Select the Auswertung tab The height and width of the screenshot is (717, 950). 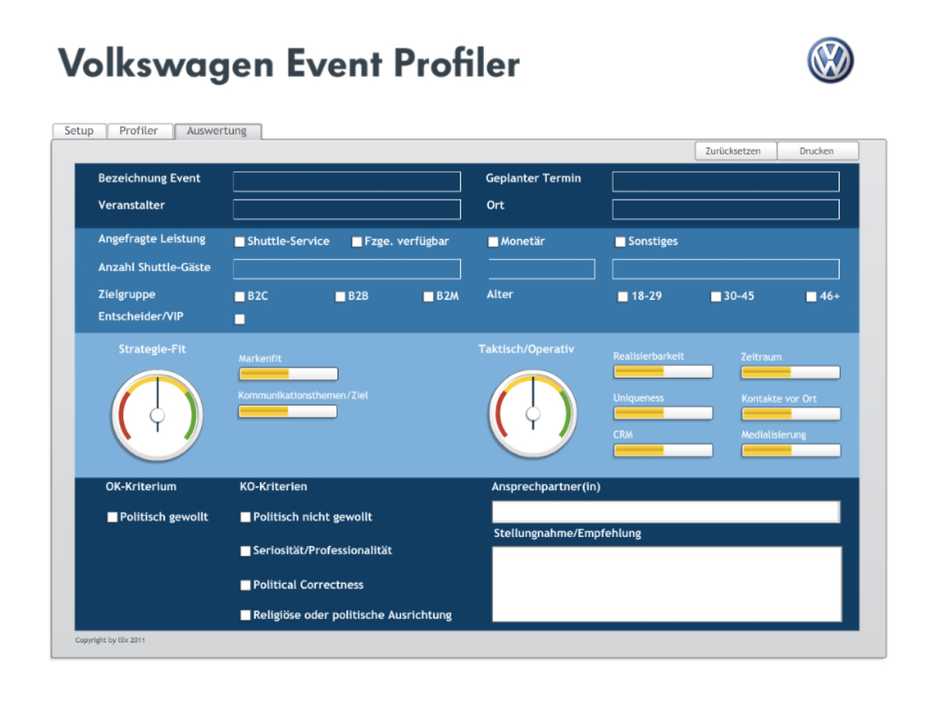click(218, 131)
